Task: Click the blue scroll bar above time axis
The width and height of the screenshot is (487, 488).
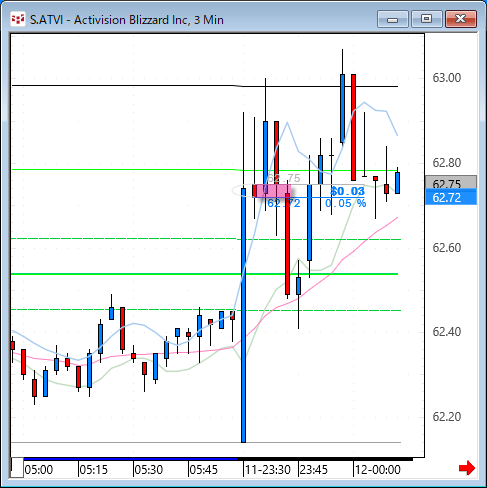Action: point(130,459)
